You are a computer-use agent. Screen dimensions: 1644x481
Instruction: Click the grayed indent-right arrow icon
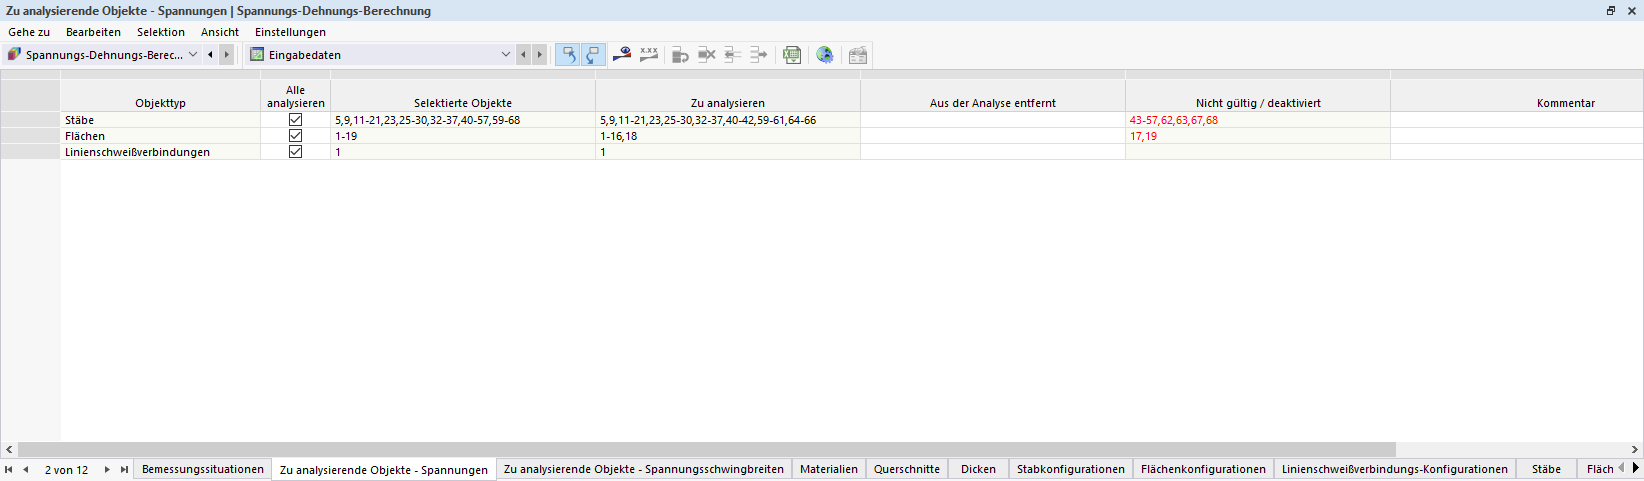coord(759,55)
